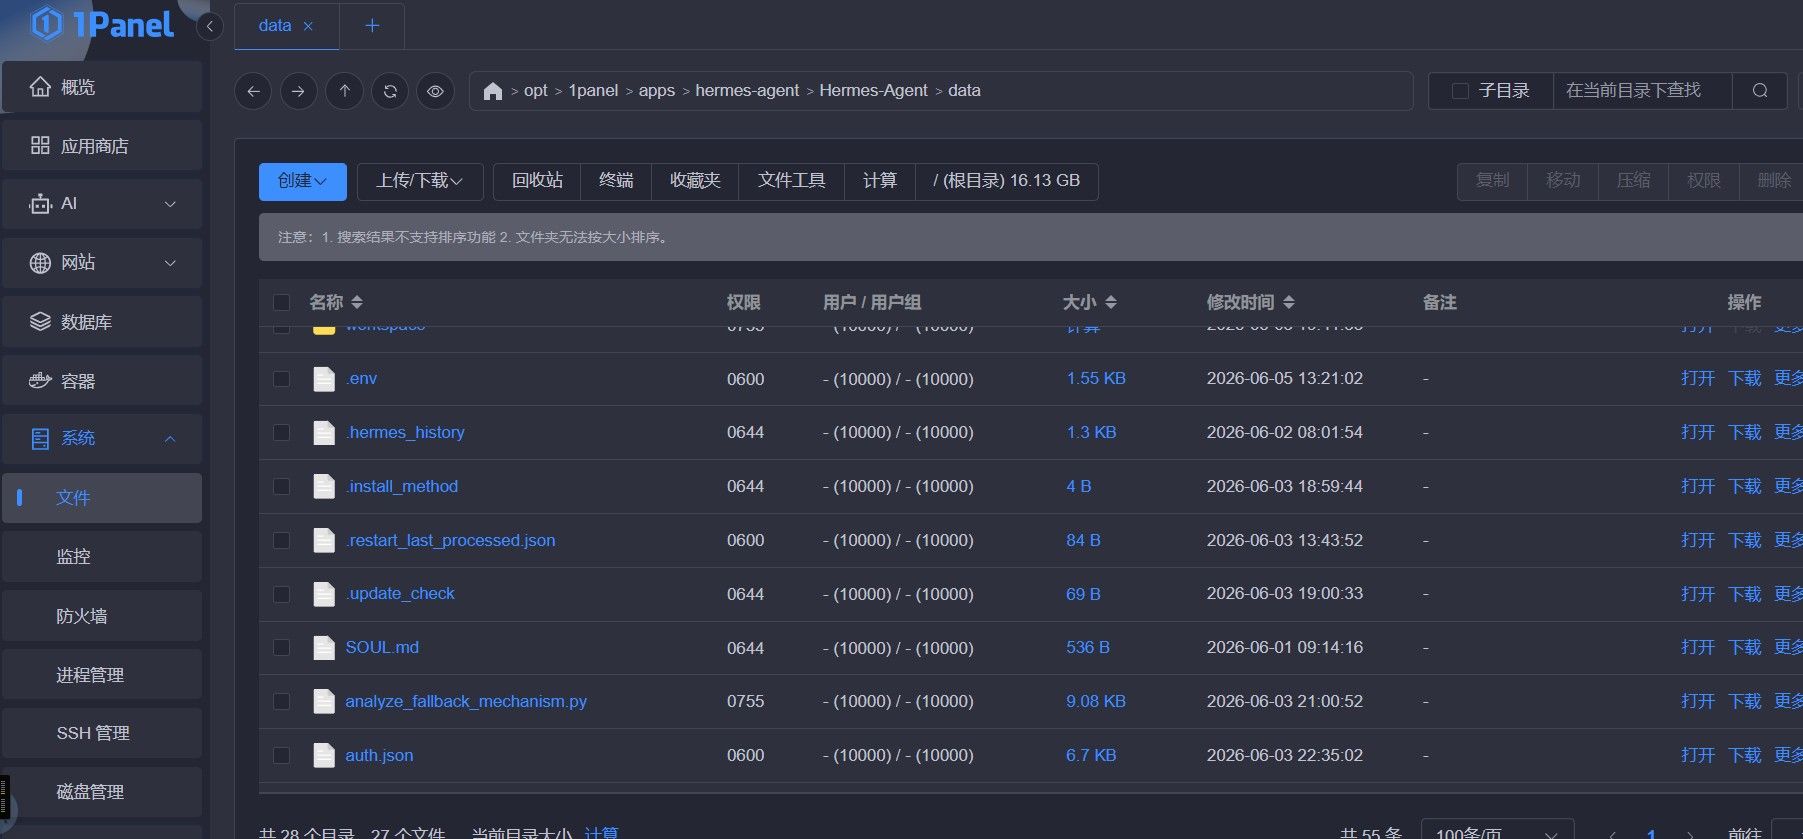Collapse the 系统 sidebar menu
The height and width of the screenshot is (839, 1803).
(102, 439)
